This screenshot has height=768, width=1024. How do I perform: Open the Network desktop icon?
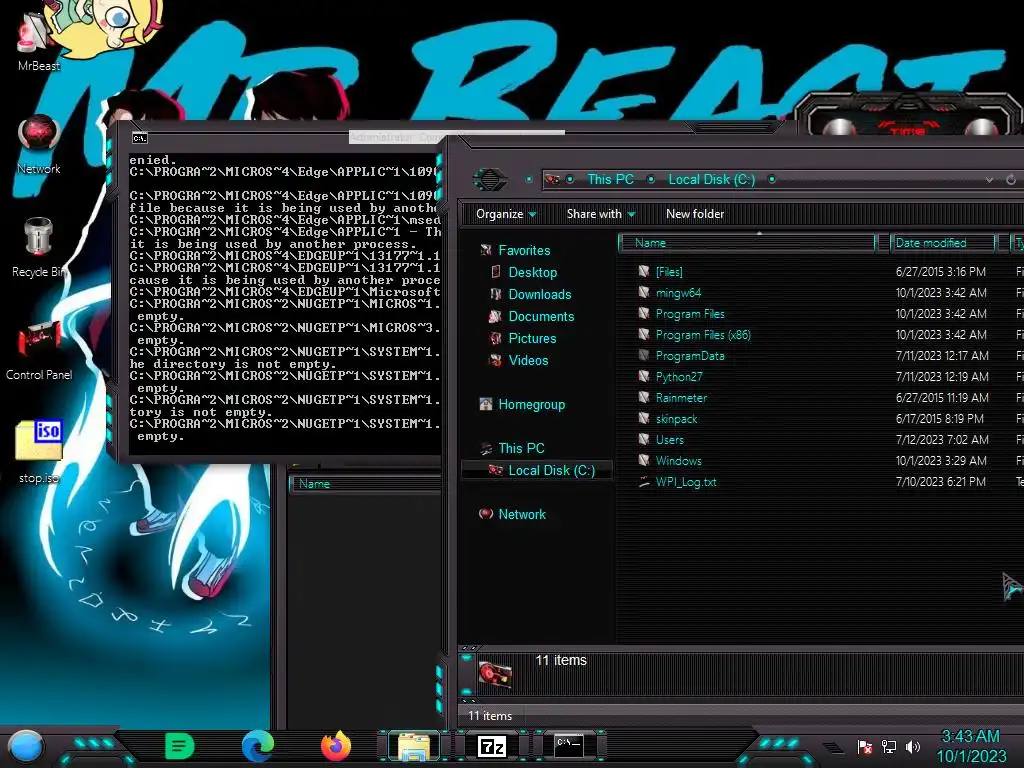point(39,145)
